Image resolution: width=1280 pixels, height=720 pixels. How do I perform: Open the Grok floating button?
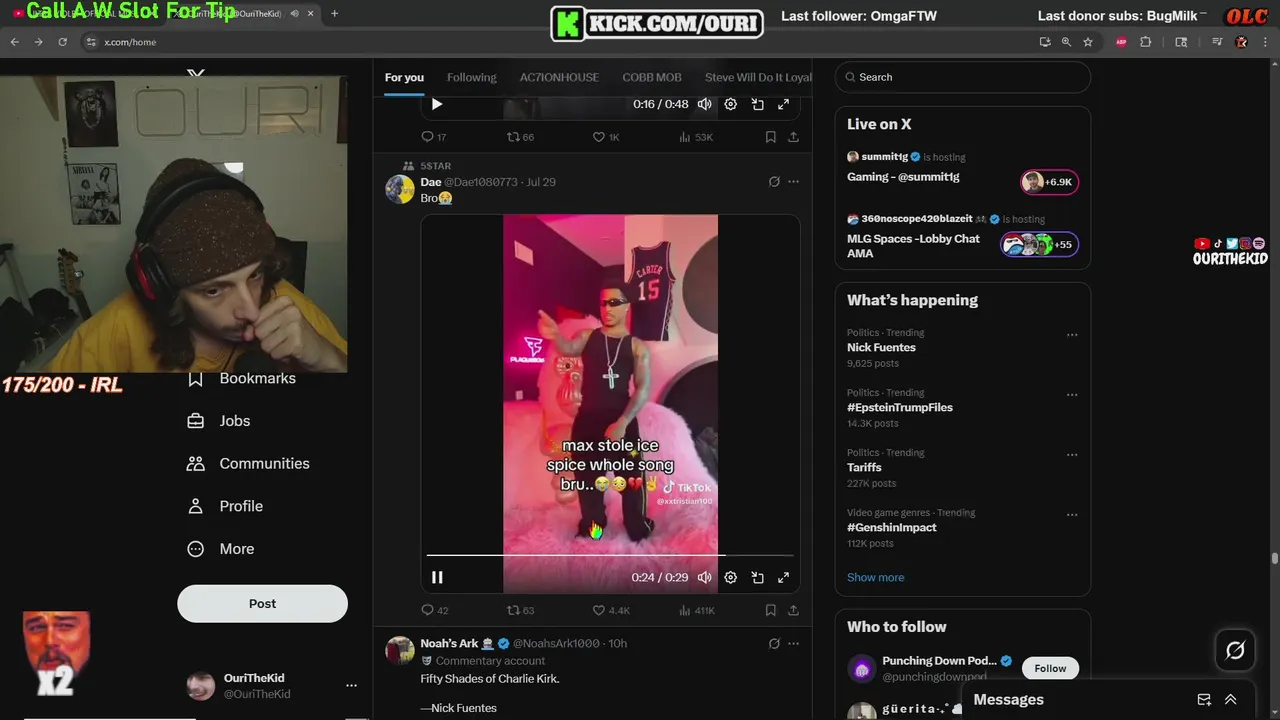[1235, 651]
